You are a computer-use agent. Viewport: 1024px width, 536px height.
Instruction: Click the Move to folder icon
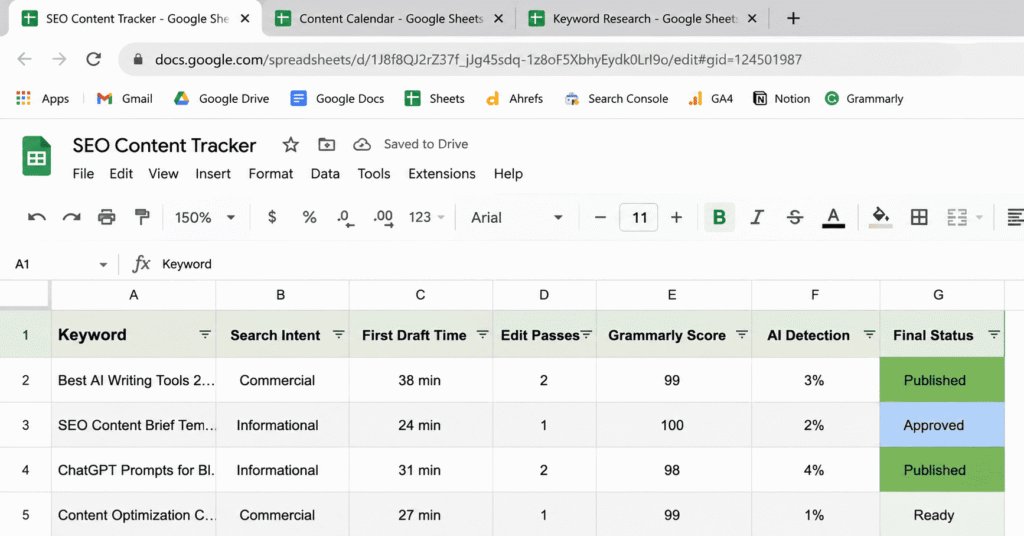pyautogui.click(x=327, y=144)
